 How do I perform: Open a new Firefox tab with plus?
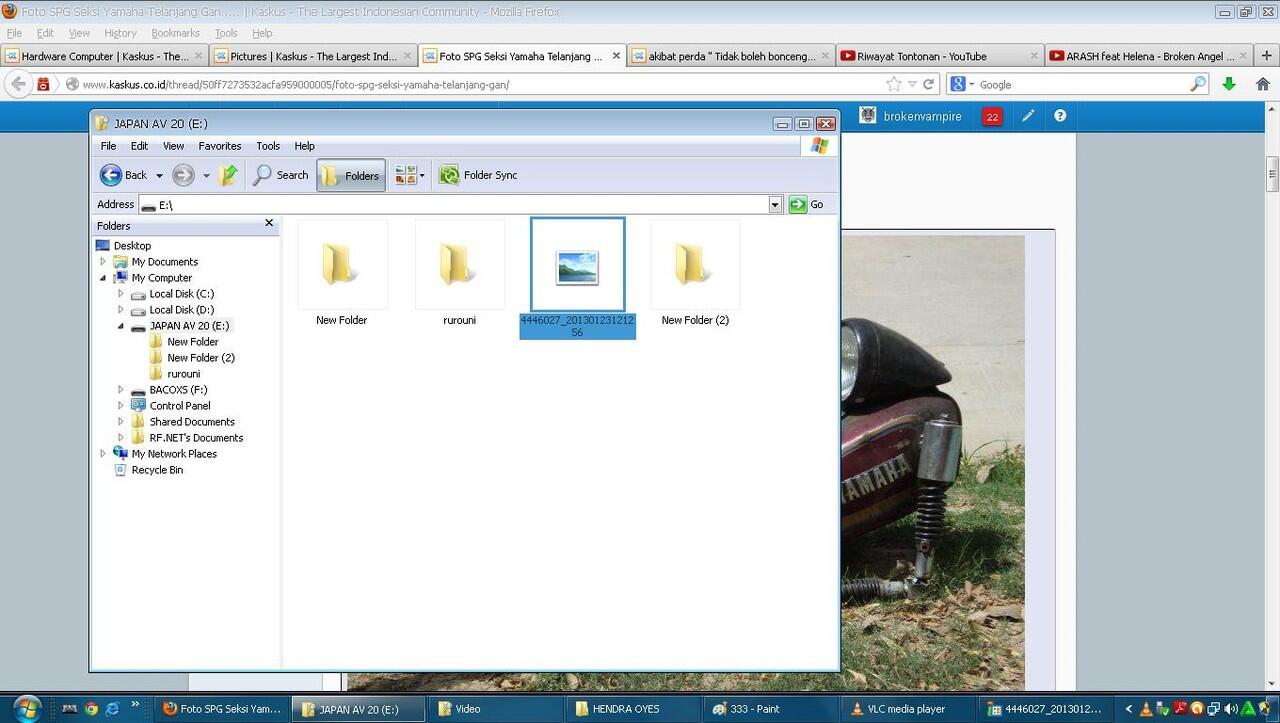click(x=1266, y=56)
